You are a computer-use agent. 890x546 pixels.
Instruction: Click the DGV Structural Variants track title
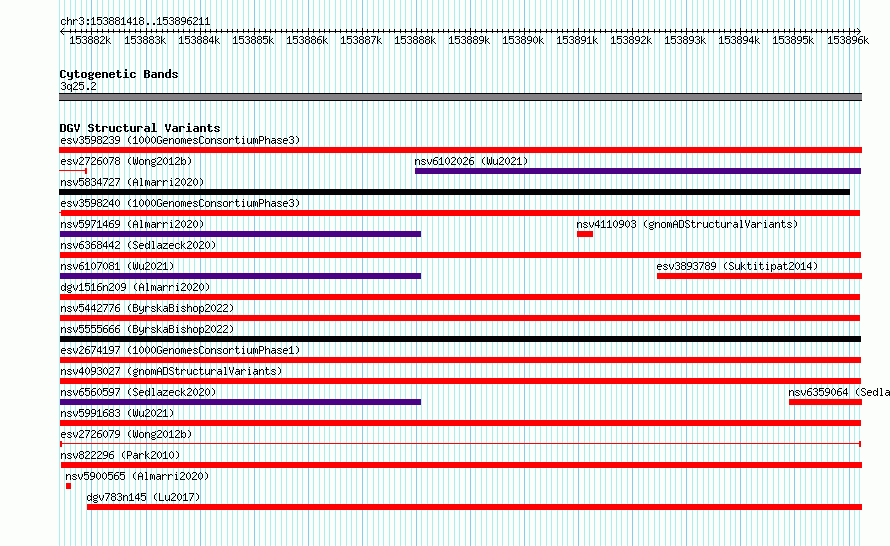coord(140,128)
